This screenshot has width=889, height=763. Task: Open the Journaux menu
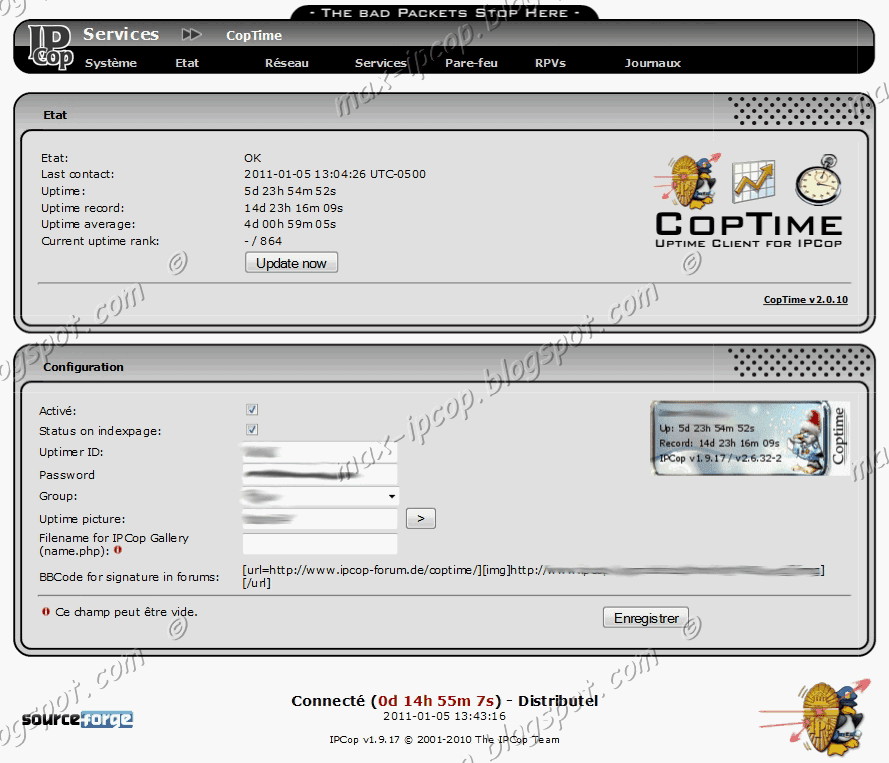point(653,63)
